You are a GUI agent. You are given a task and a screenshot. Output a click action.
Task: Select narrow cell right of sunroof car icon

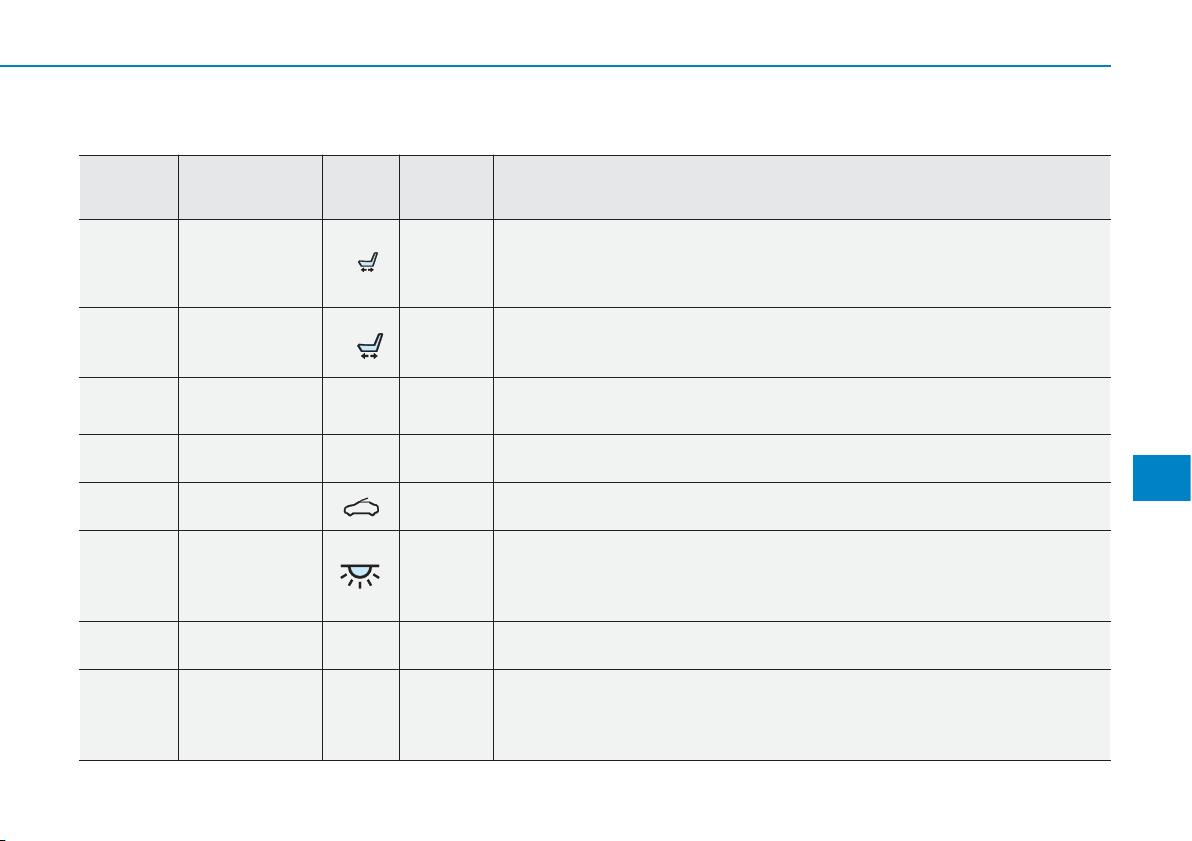(x=446, y=506)
